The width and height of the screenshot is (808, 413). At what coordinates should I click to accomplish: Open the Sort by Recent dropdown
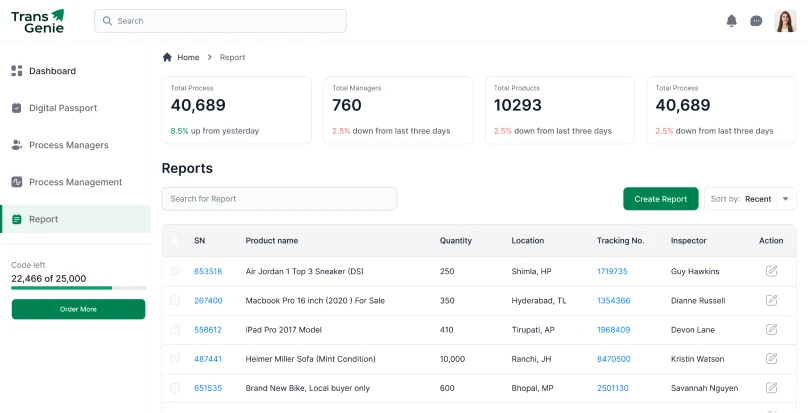[x=750, y=199]
